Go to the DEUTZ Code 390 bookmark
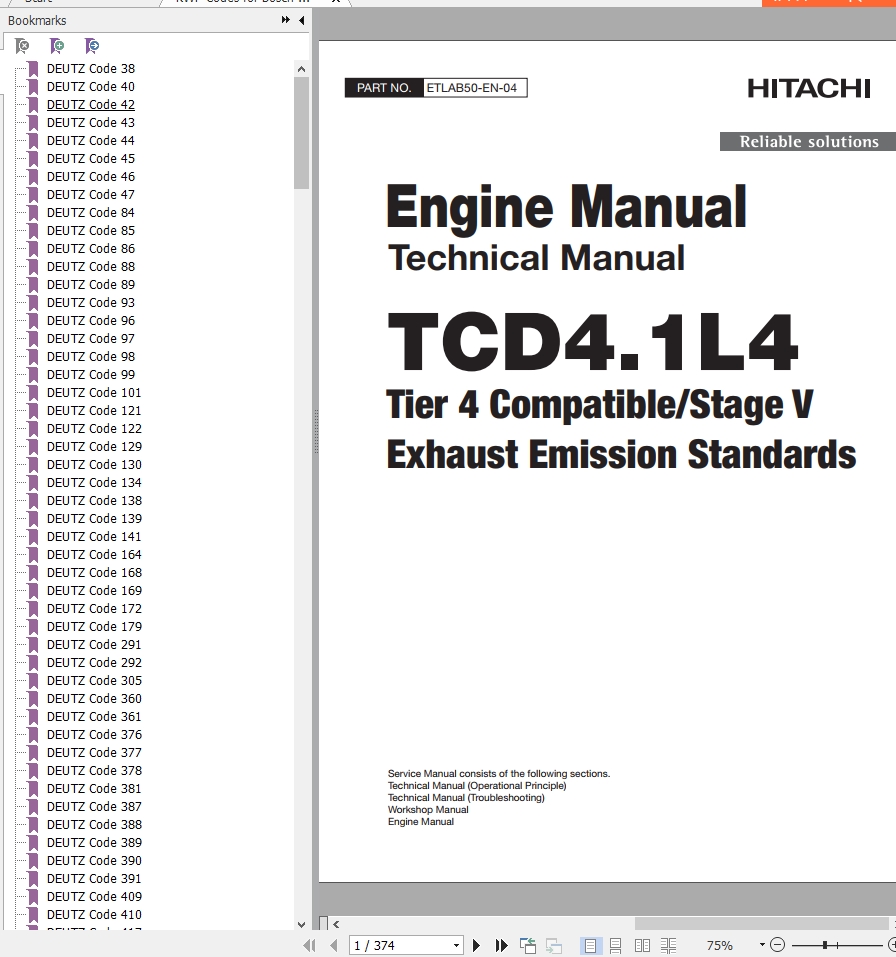The image size is (896, 957). click(x=94, y=861)
